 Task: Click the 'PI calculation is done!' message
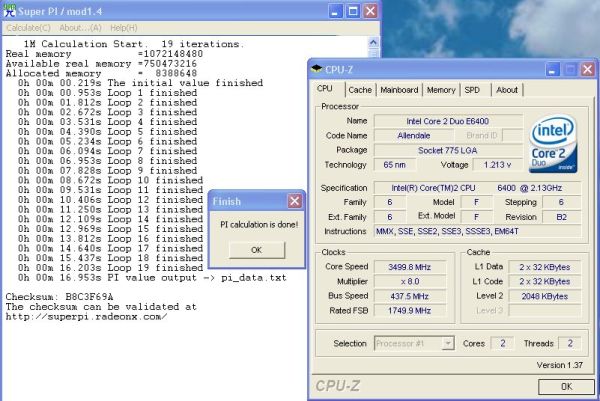(259, 225)
